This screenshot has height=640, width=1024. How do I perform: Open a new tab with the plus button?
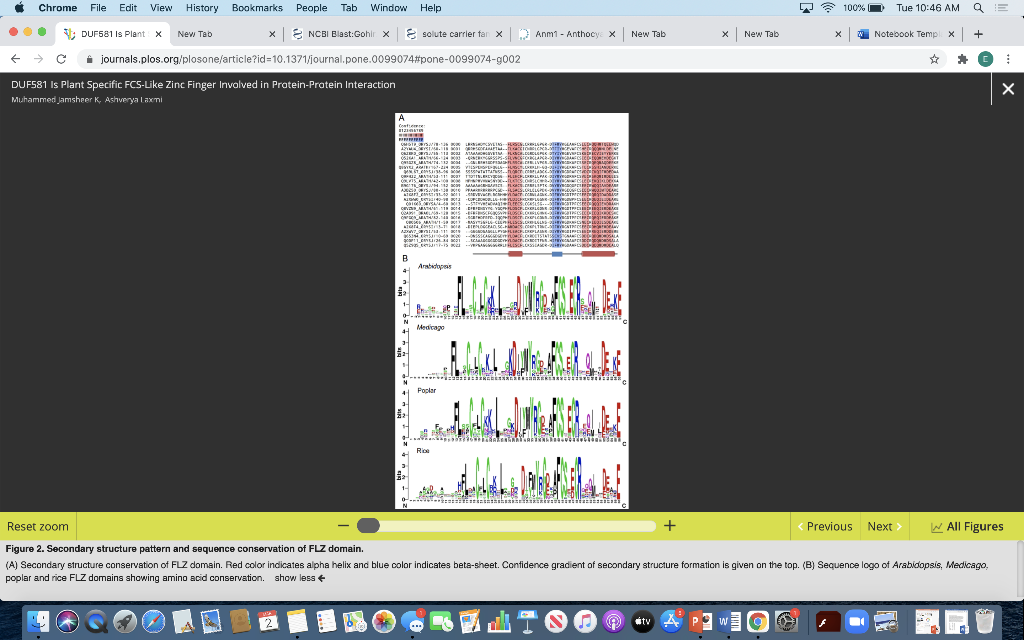tap(976, 32)
